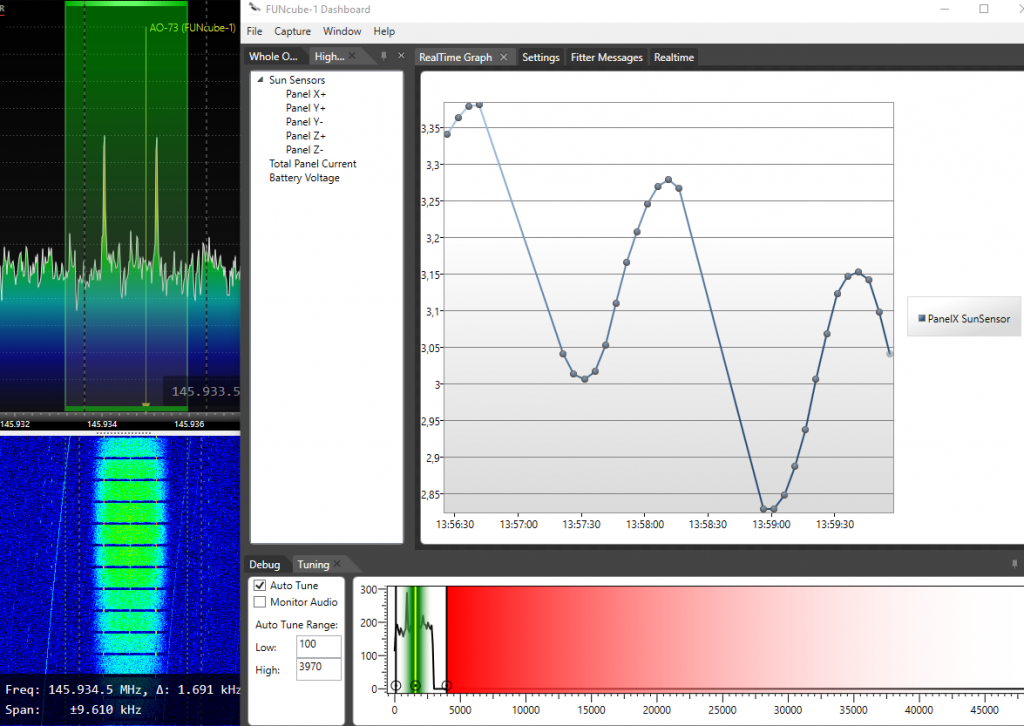Viewport: 1024px width, 726px height.
Task: Close the RealTime Graph tab
Action: point(504,57)
